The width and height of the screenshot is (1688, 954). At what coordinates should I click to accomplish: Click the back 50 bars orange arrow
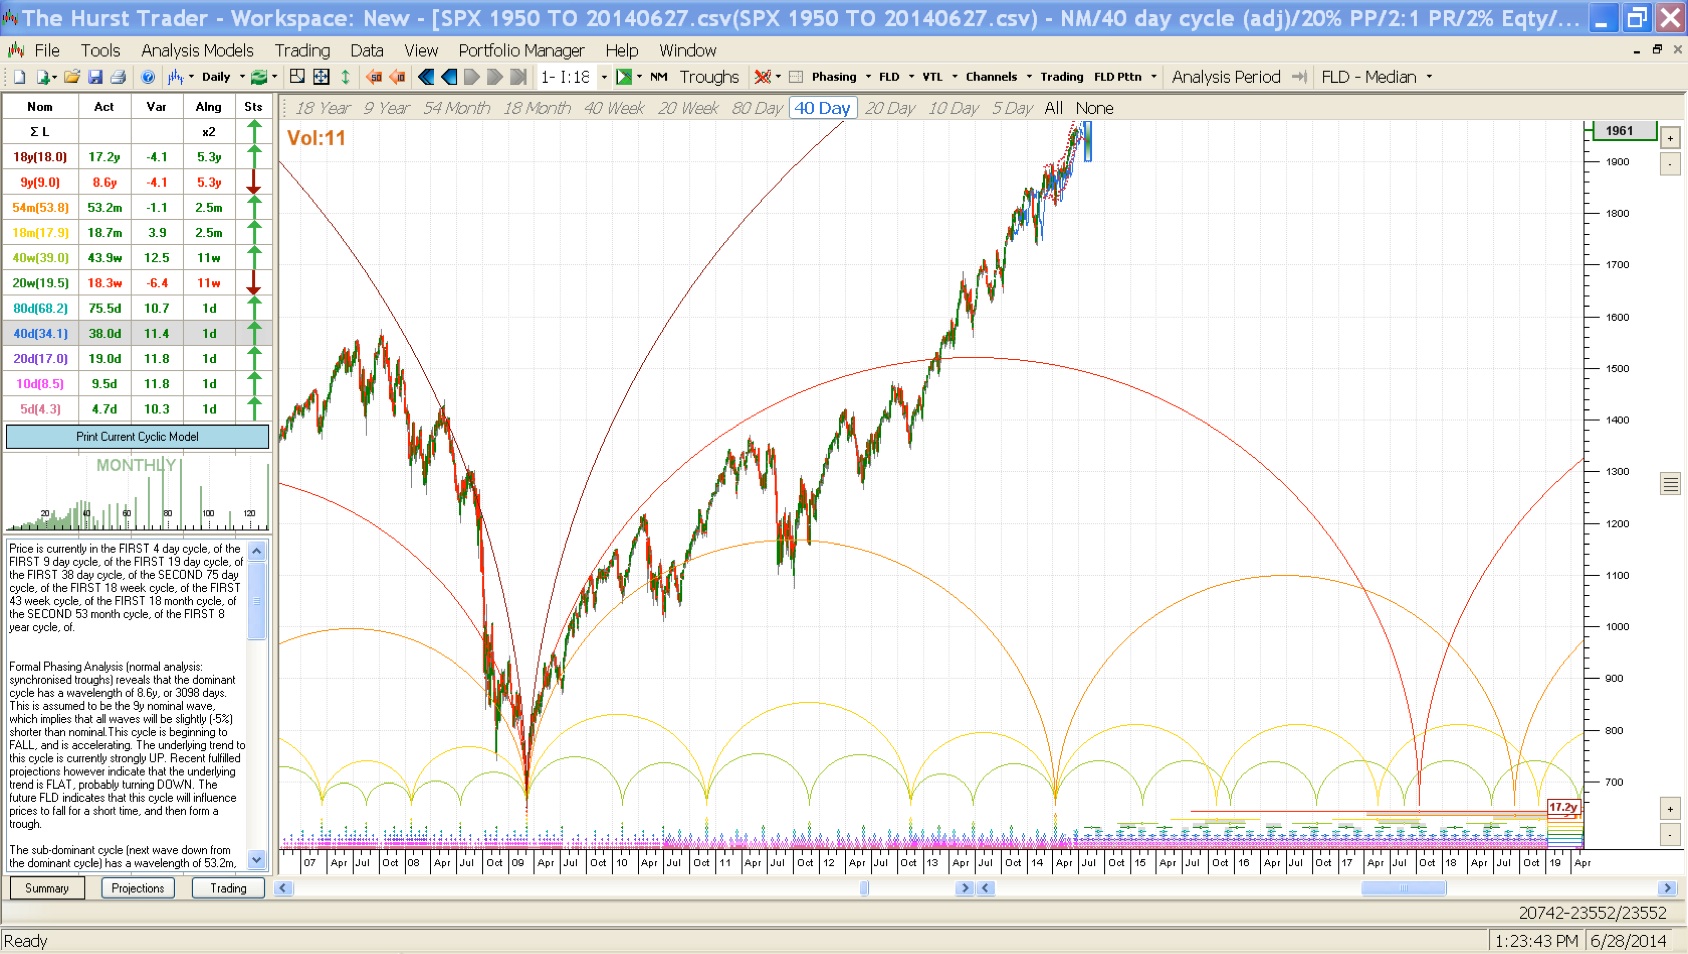click(x=374, y=77)
